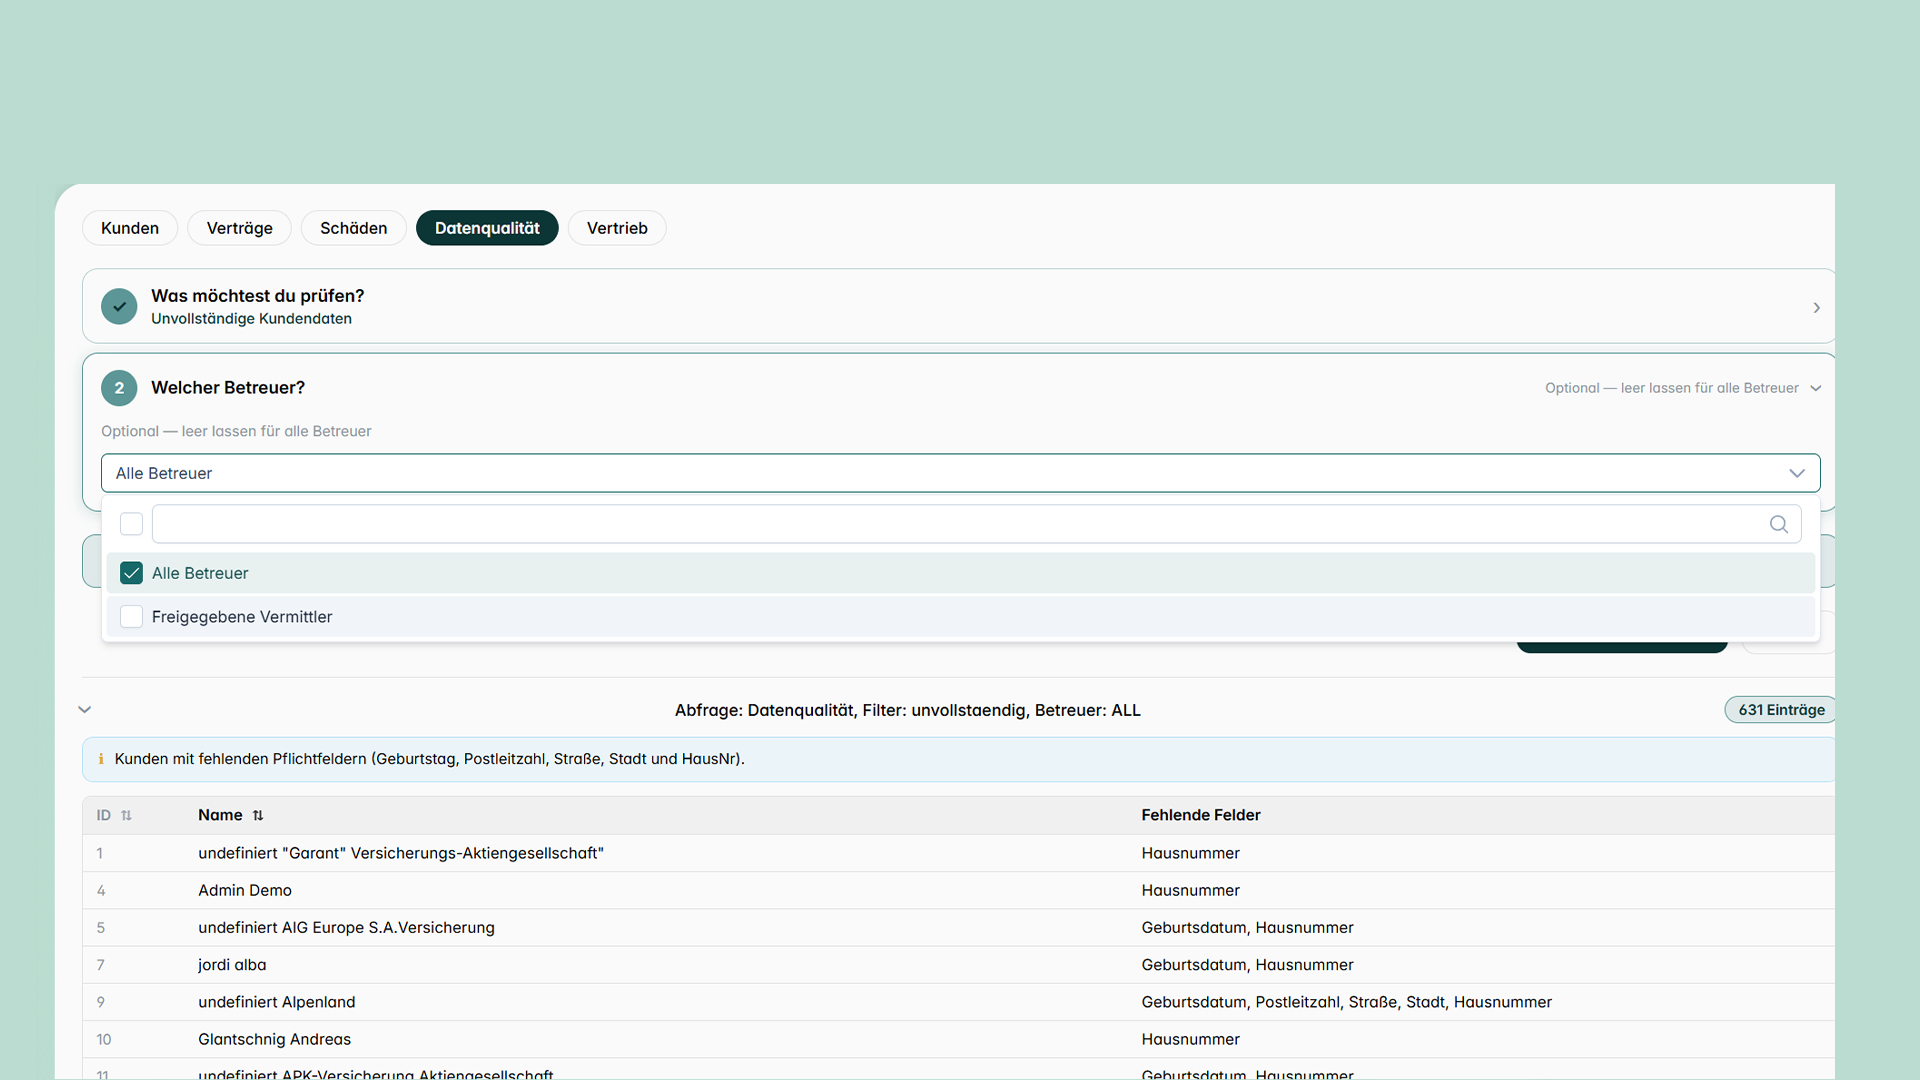Uncheck the Alle Betreuer checkbox

click(x=131, y=573)
